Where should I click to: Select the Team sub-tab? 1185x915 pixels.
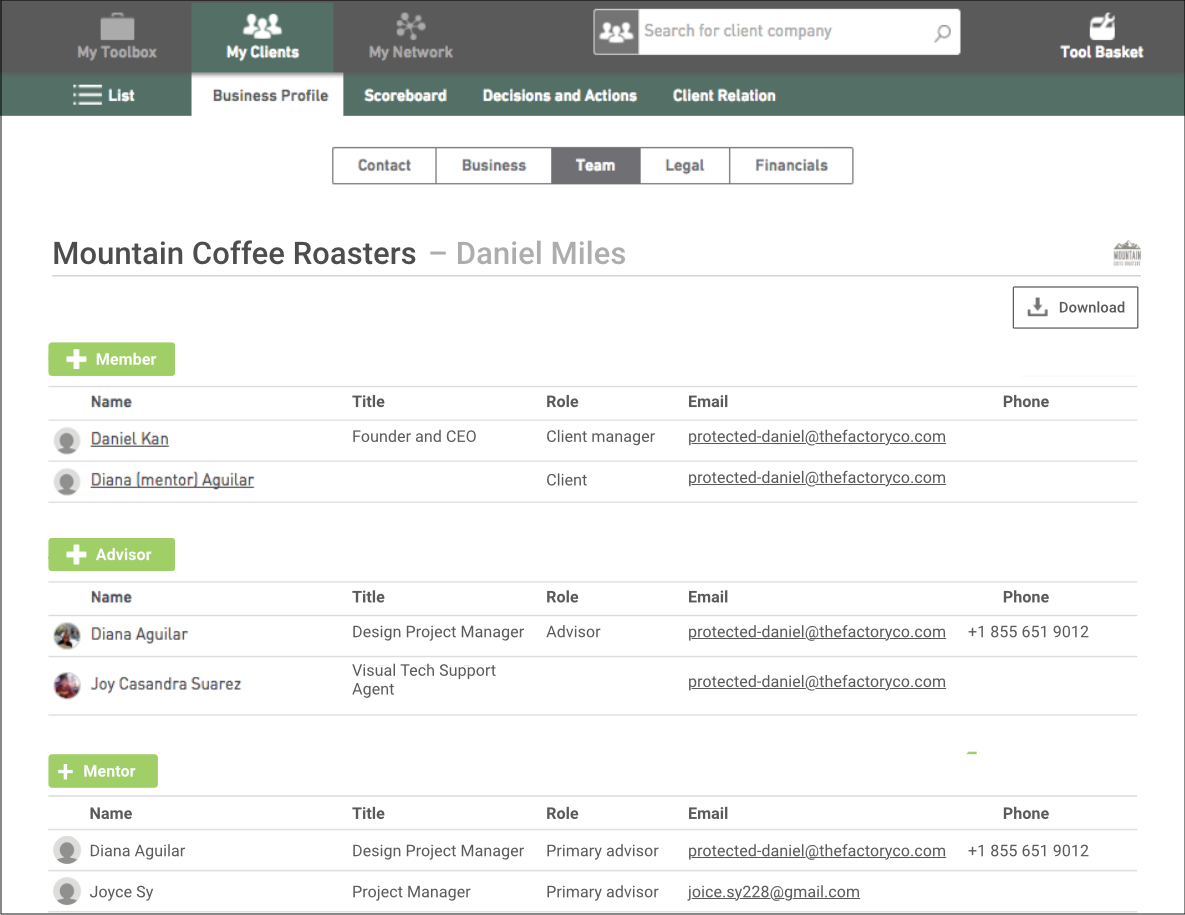click(596, 165)
